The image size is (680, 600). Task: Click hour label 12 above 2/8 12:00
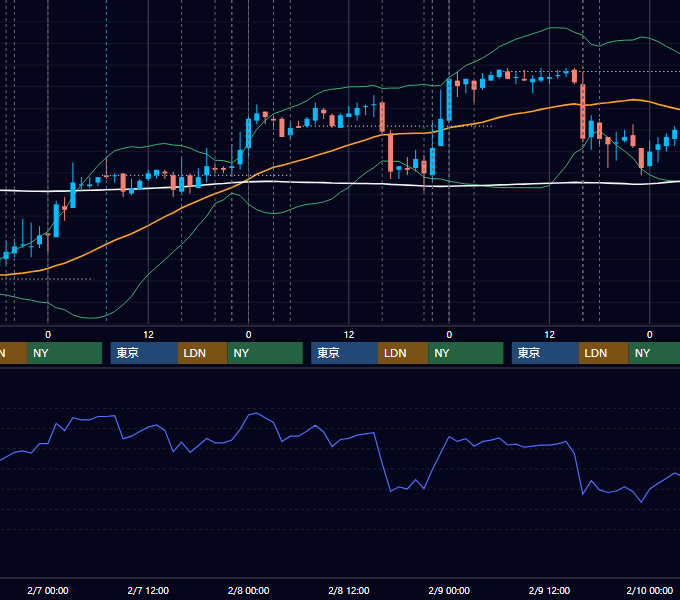[349, 335]
